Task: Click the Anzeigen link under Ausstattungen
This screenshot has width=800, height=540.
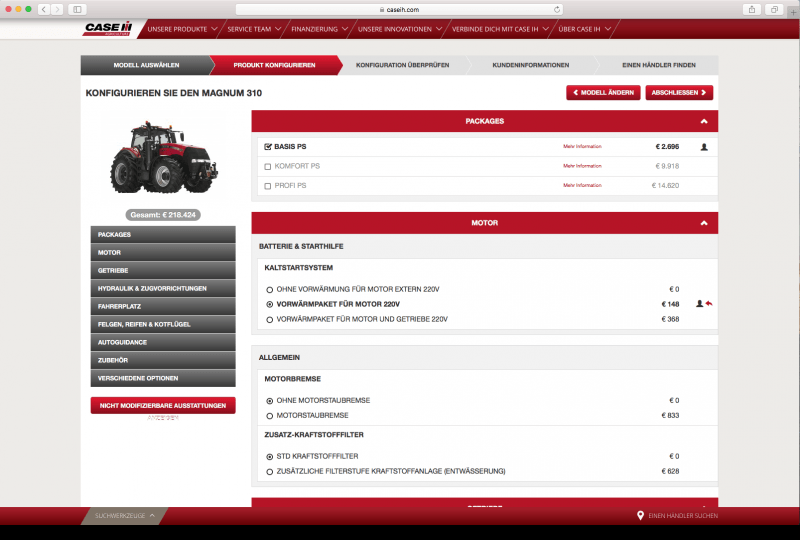Action: click(x=163, y=418)
